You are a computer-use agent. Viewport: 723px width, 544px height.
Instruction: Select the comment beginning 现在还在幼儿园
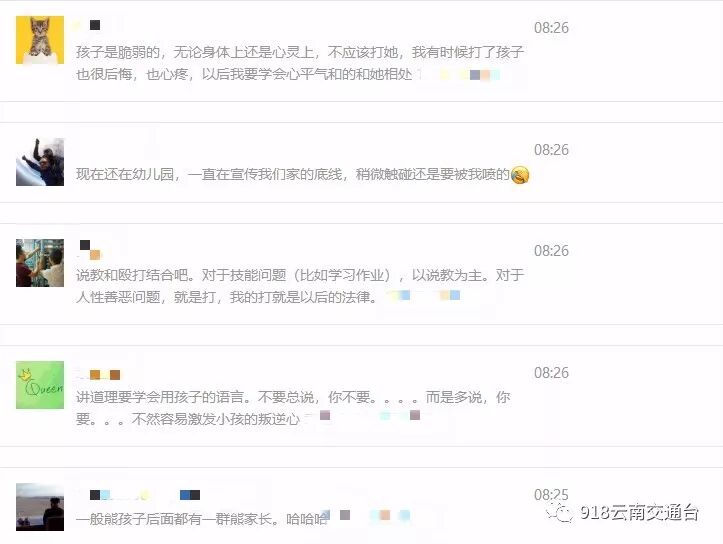coord(293,174)
